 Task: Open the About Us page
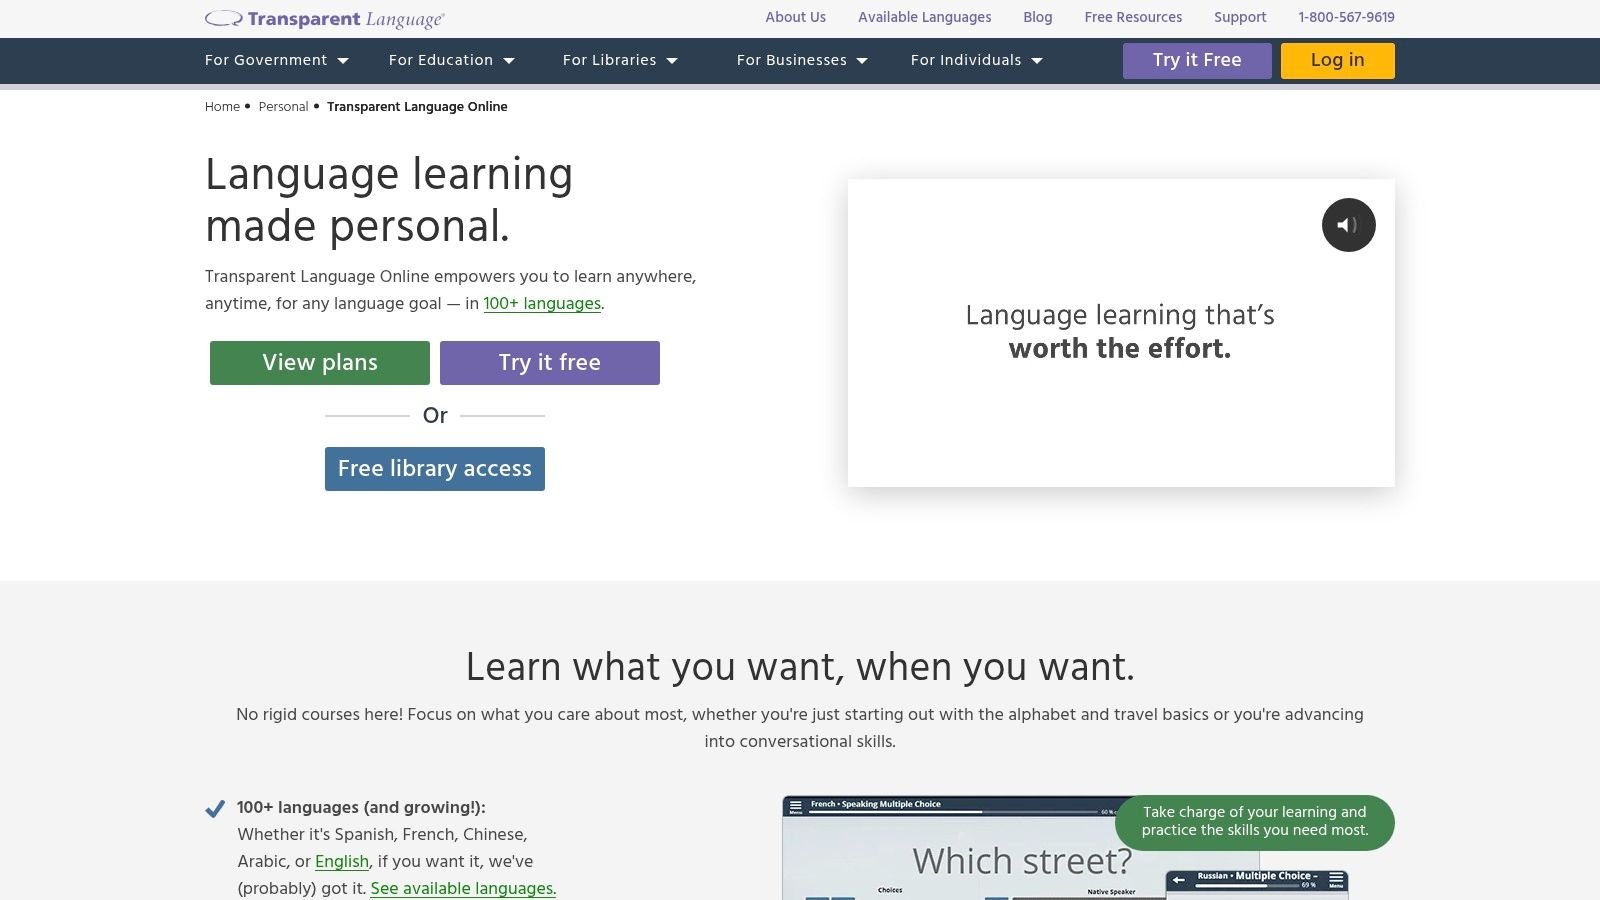[x=795, y=17]
